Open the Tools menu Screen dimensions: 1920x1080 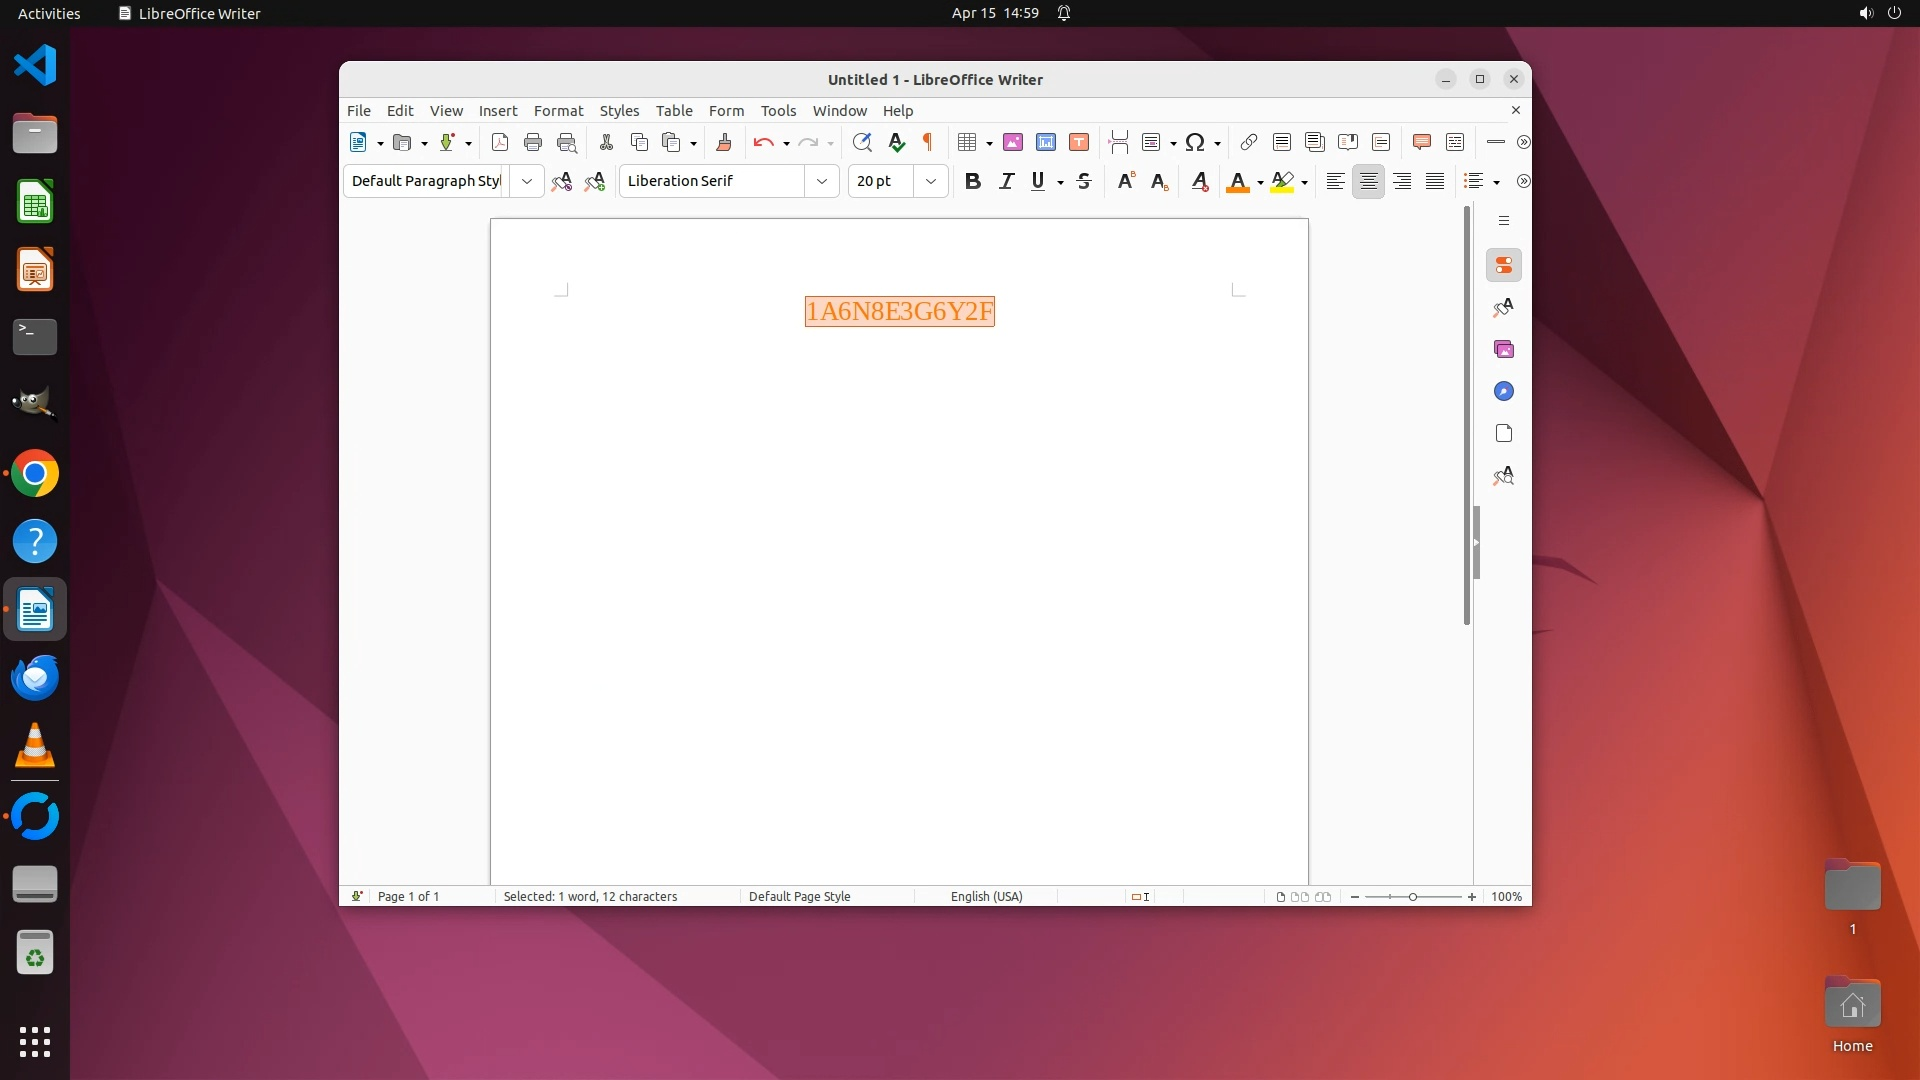[778, 111]
